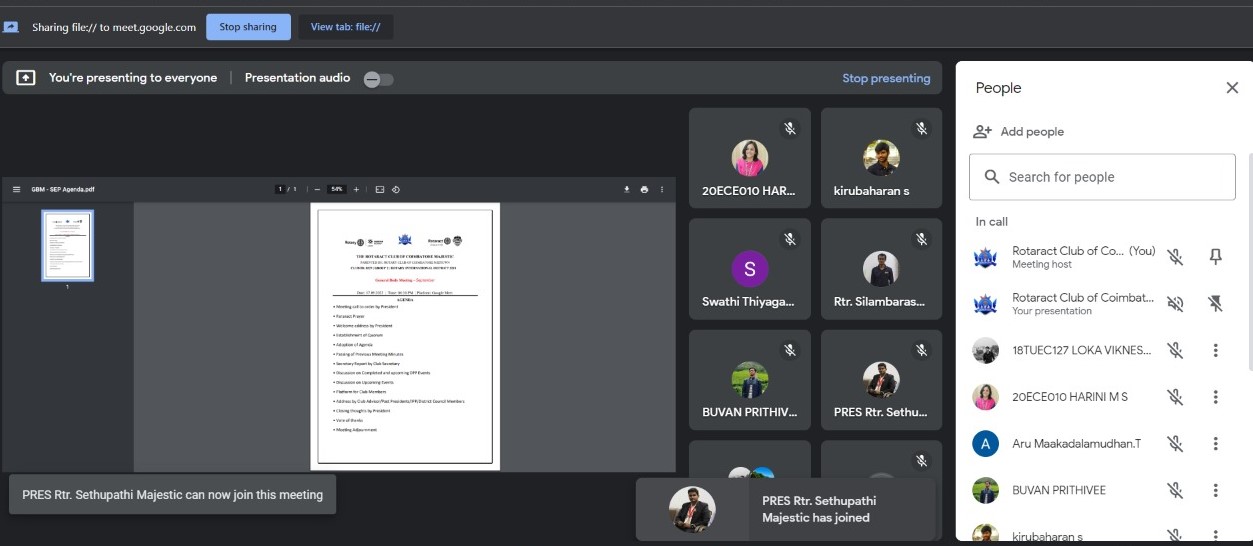1253x546 pixels.
Task: Click the Add people icon
Action: tap(982, 132)
